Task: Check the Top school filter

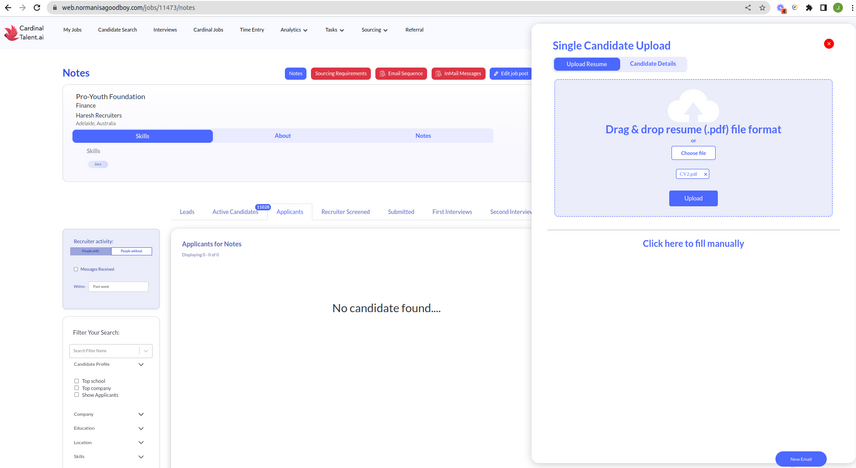Action: tap(76, 381)
